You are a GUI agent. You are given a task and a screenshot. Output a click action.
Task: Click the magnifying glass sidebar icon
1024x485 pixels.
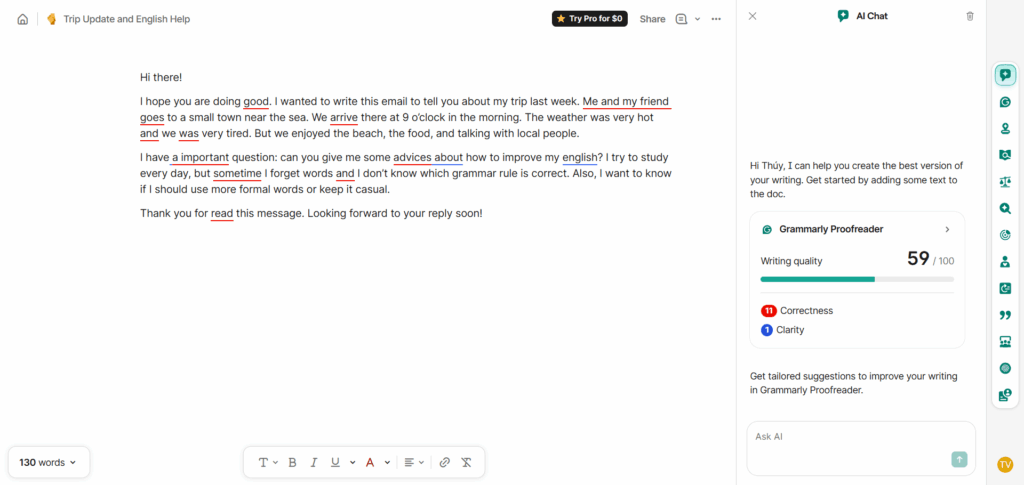click(x=1005, y=208)
